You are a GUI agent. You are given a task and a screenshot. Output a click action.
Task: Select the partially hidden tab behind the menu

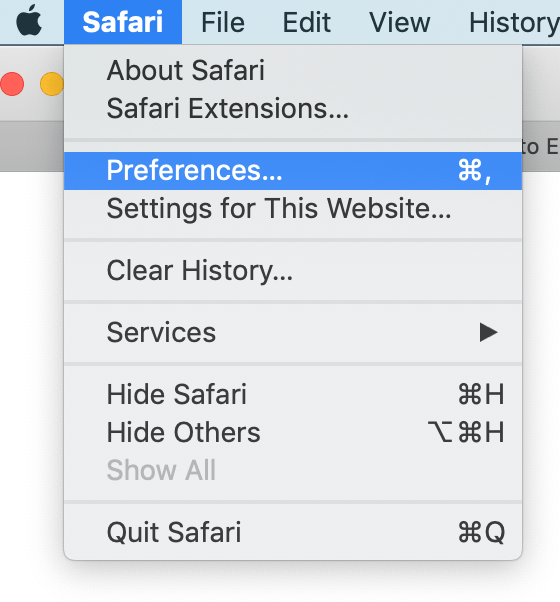pos(540,146)
